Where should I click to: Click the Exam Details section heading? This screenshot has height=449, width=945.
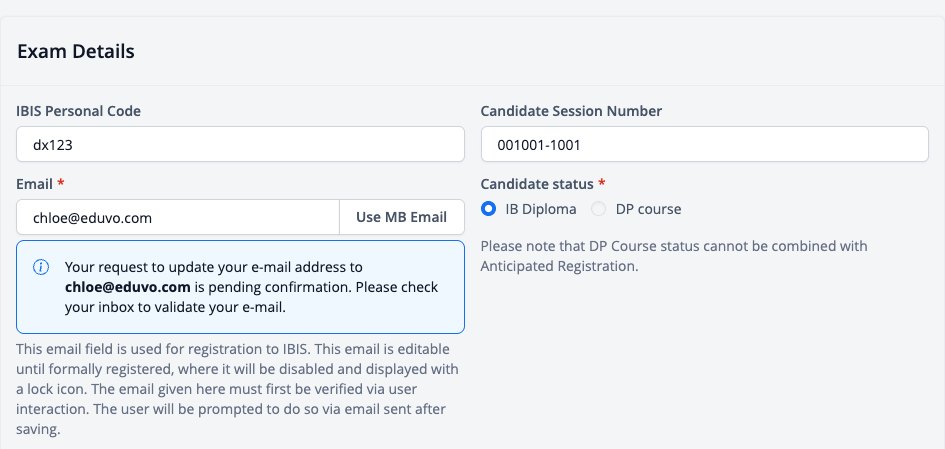[x=76, y=52]
